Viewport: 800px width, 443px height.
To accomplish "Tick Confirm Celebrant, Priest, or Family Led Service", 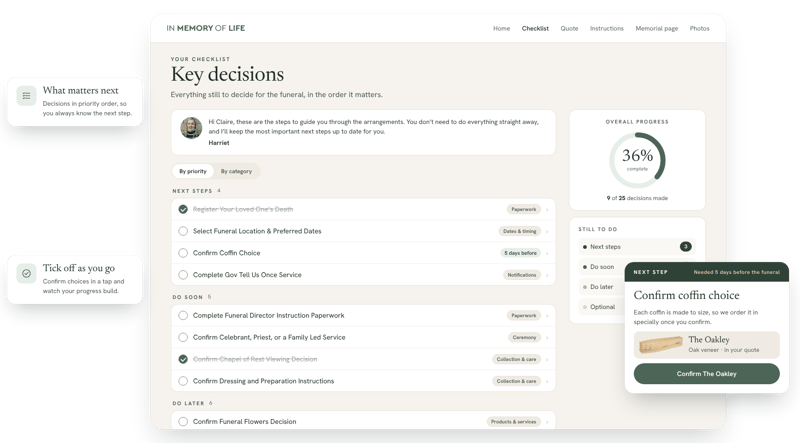I will pos(183,337).
